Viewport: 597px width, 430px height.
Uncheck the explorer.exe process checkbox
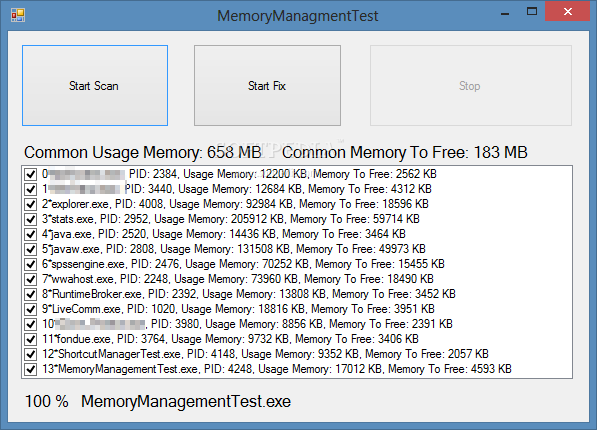(30, 204)
